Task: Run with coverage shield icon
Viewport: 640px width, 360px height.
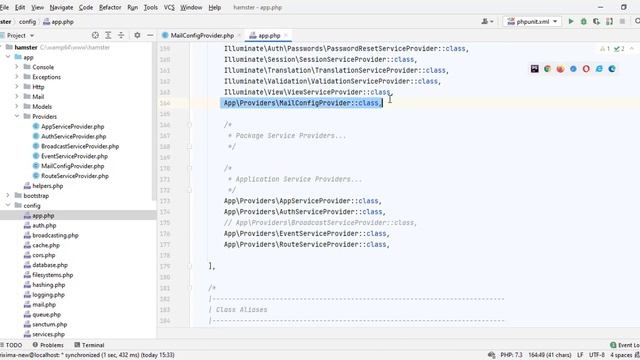Action: point(596,21)
